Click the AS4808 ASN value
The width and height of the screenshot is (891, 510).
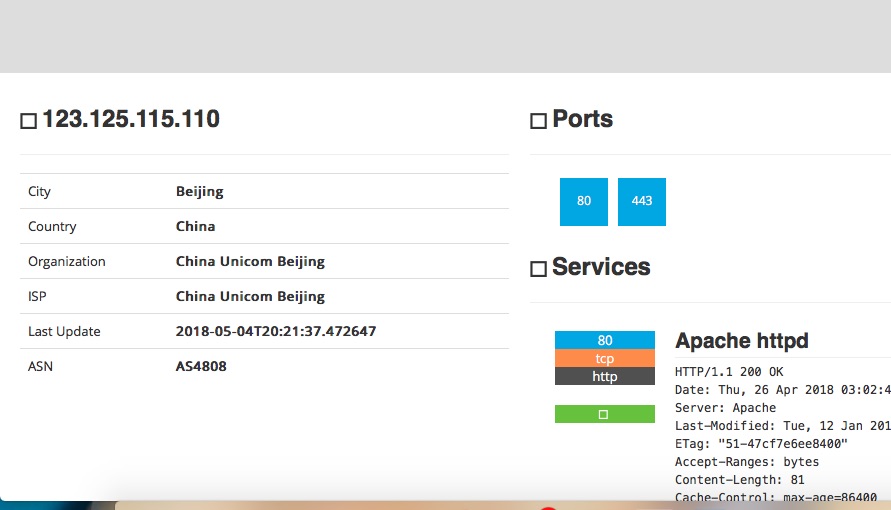(201, 366)
